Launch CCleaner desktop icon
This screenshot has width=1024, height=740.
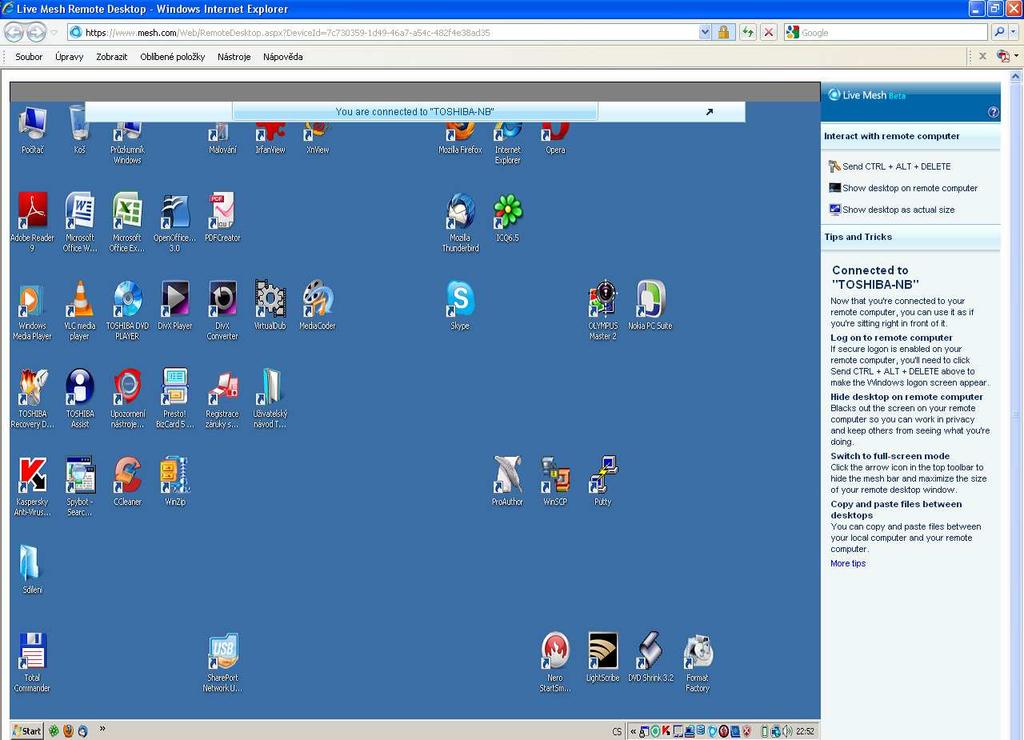[x=127, y=482]
